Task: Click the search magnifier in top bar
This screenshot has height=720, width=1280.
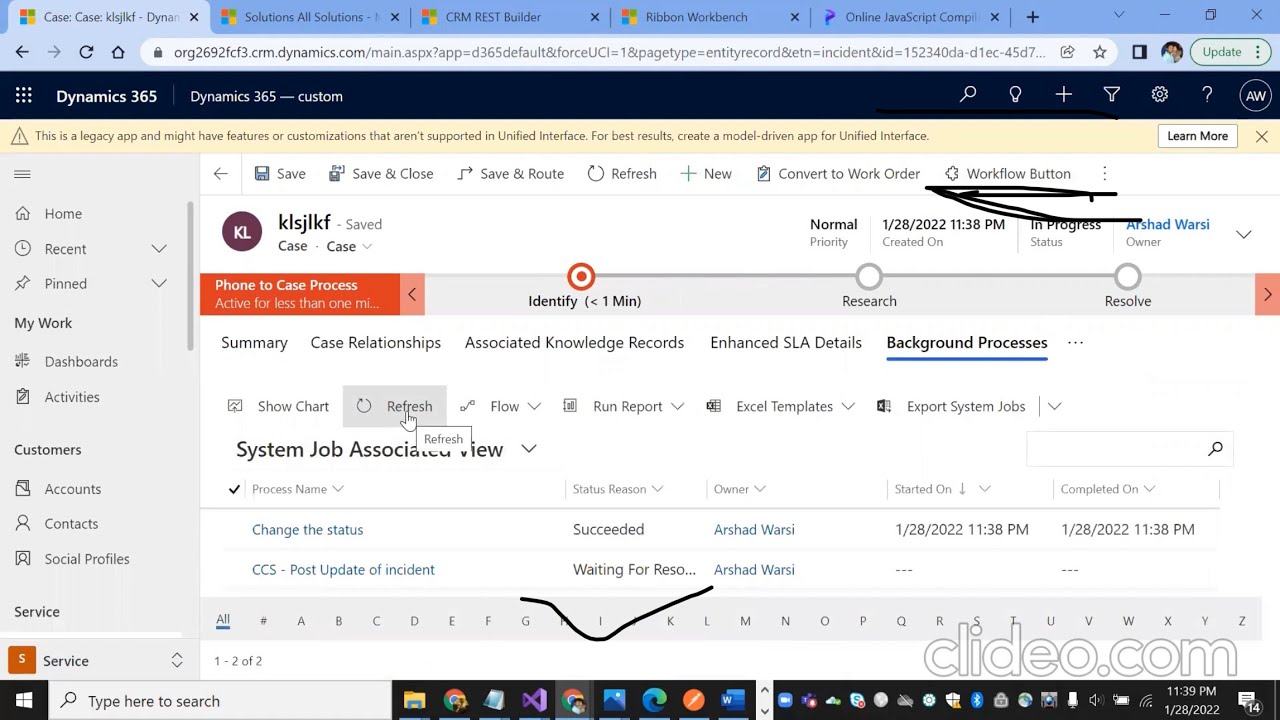Action: (x=967, y=95)
